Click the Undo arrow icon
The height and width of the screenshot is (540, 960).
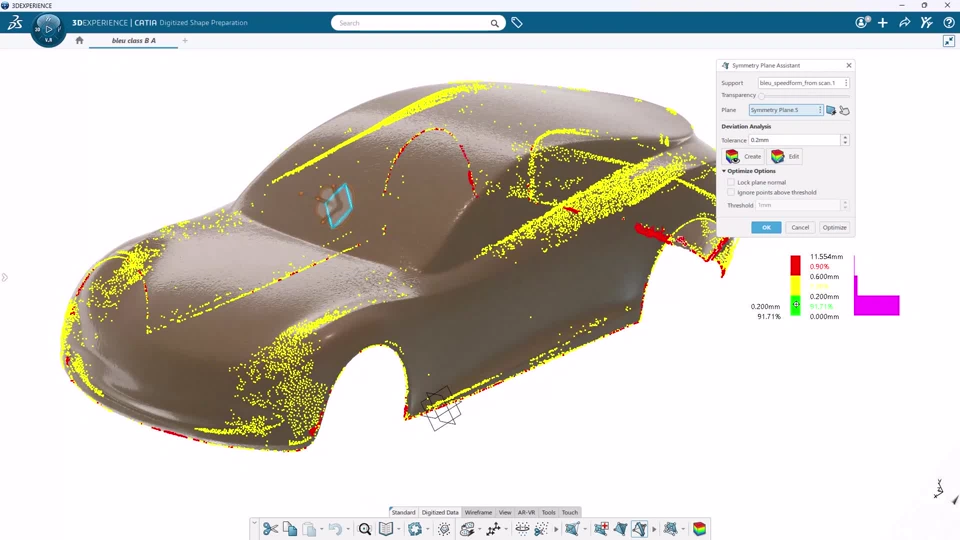tap(335, 529)
